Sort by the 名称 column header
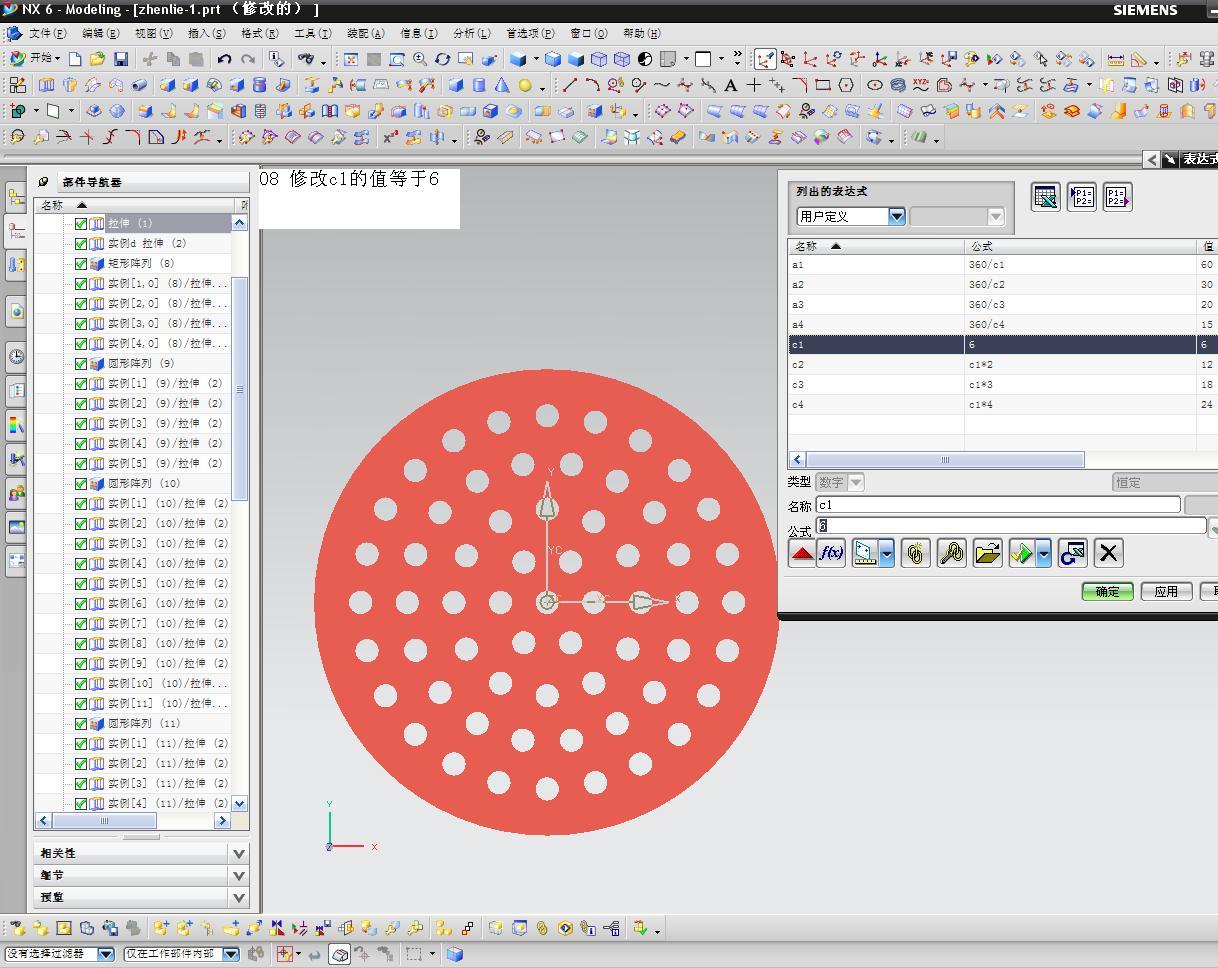This screenshot has height=968, width=1218. pos(876,246)
